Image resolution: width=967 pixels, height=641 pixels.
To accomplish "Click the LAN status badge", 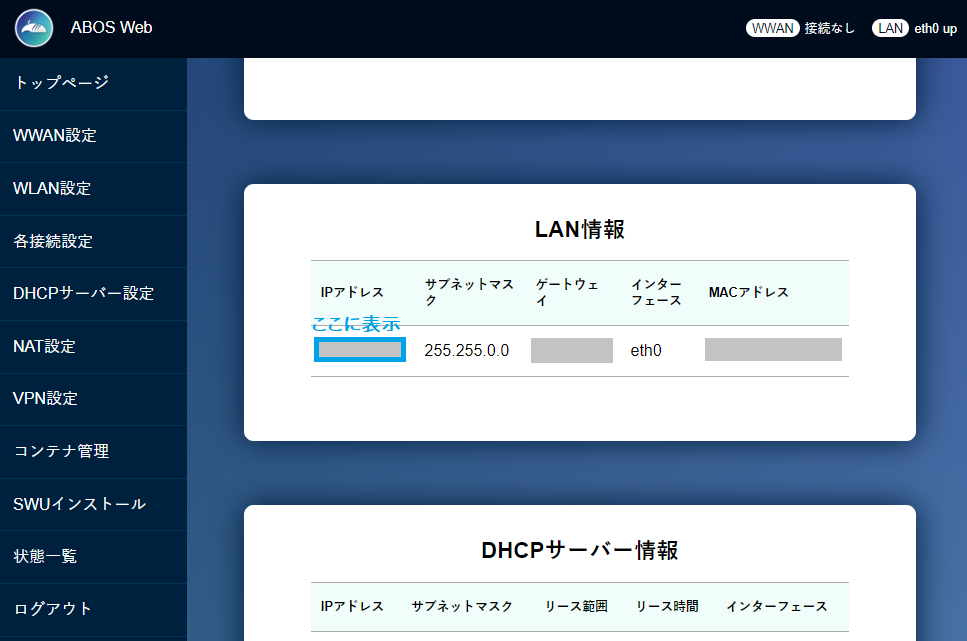I will click(890, 28).
